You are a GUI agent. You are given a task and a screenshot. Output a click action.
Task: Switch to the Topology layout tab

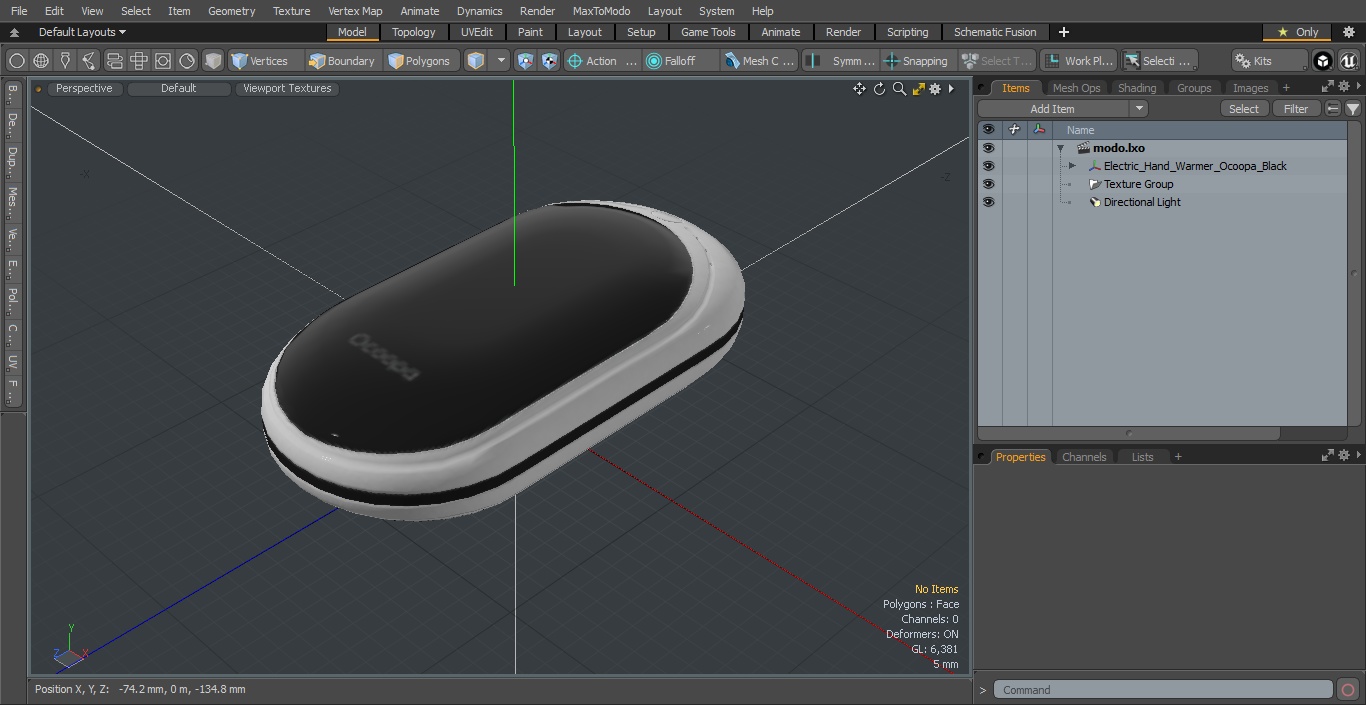[414, 32]
